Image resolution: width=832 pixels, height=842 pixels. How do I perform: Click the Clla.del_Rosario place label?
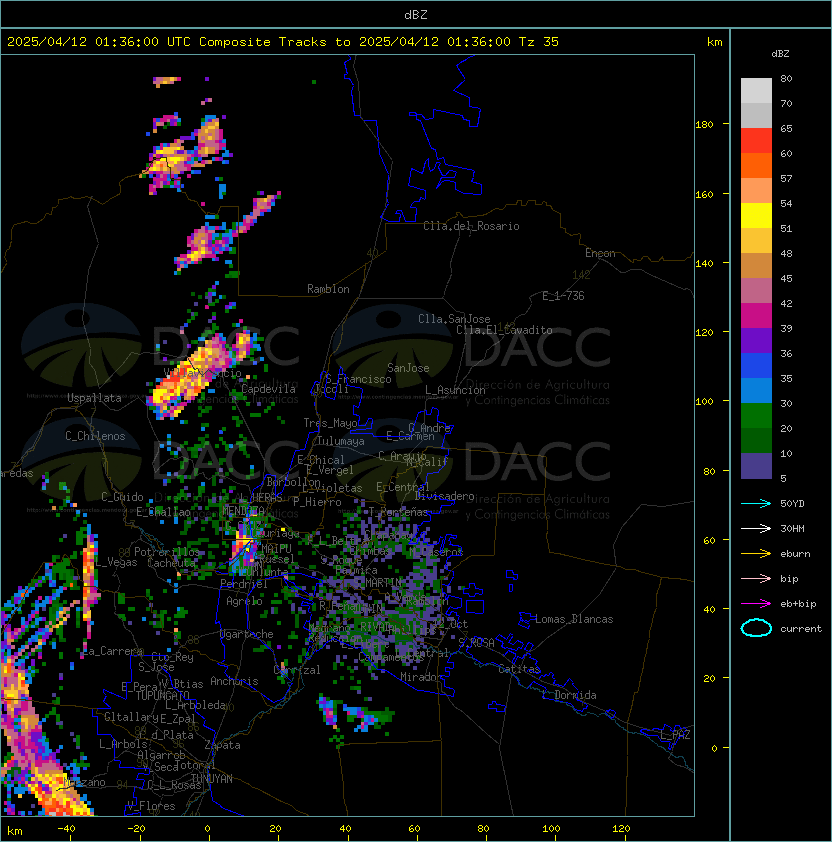click(x=471, y=226)
